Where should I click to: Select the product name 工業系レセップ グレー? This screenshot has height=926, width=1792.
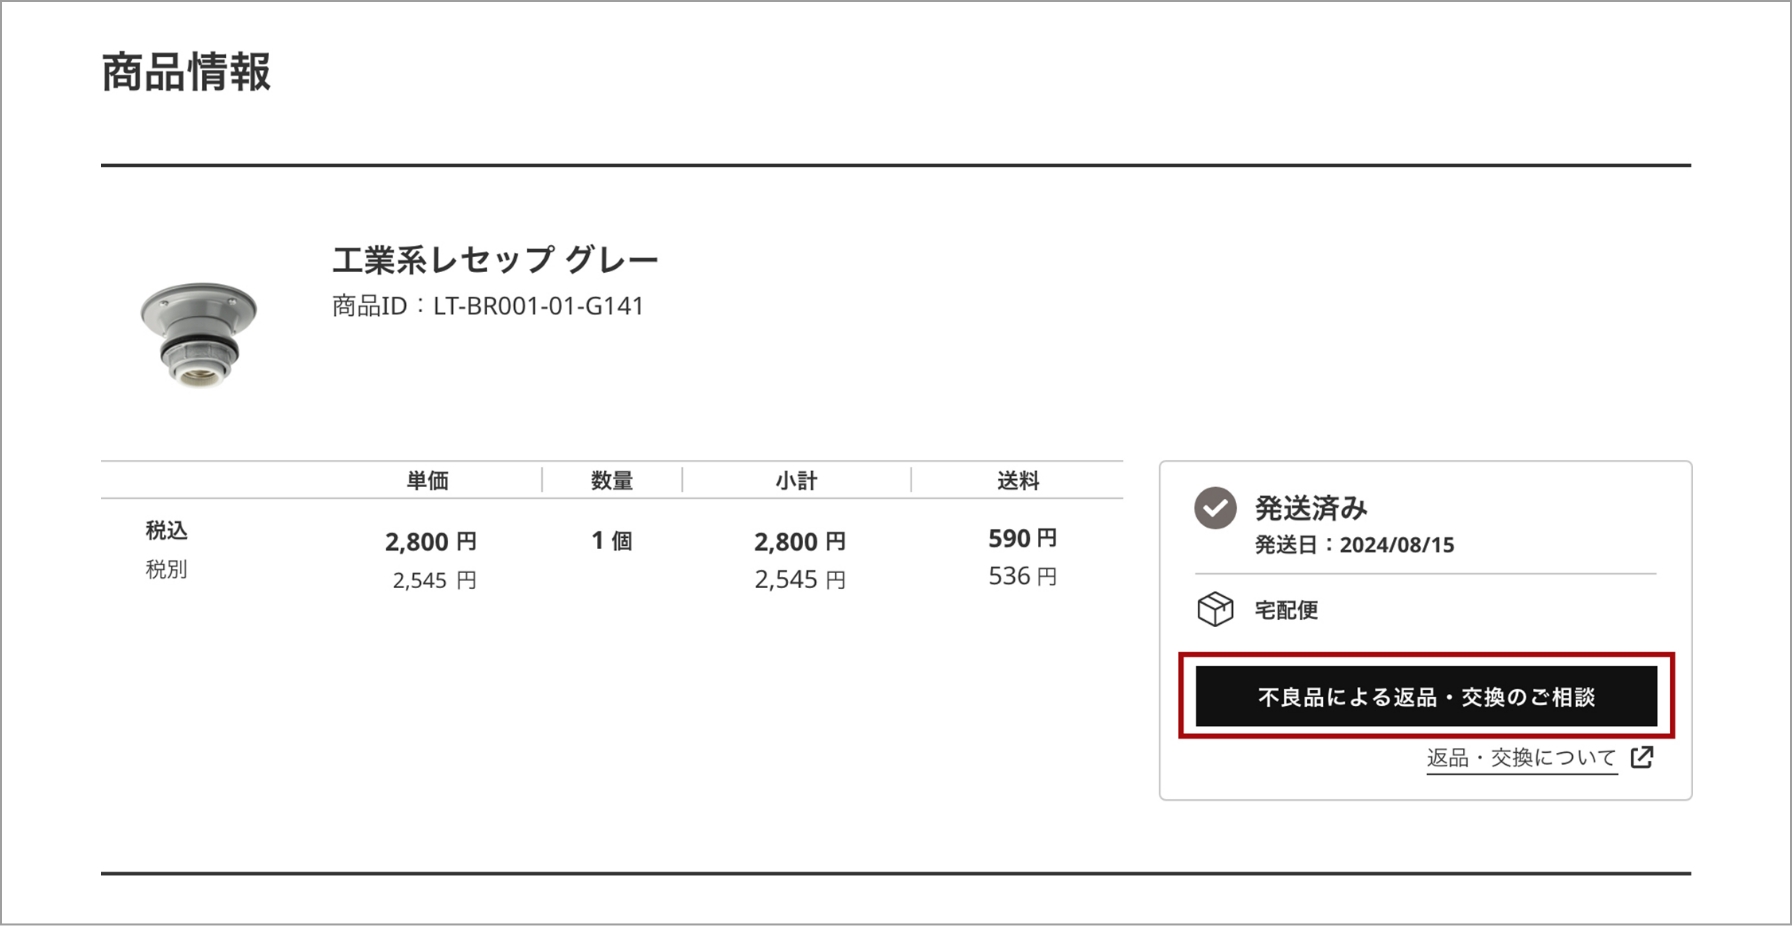point(495,260)
